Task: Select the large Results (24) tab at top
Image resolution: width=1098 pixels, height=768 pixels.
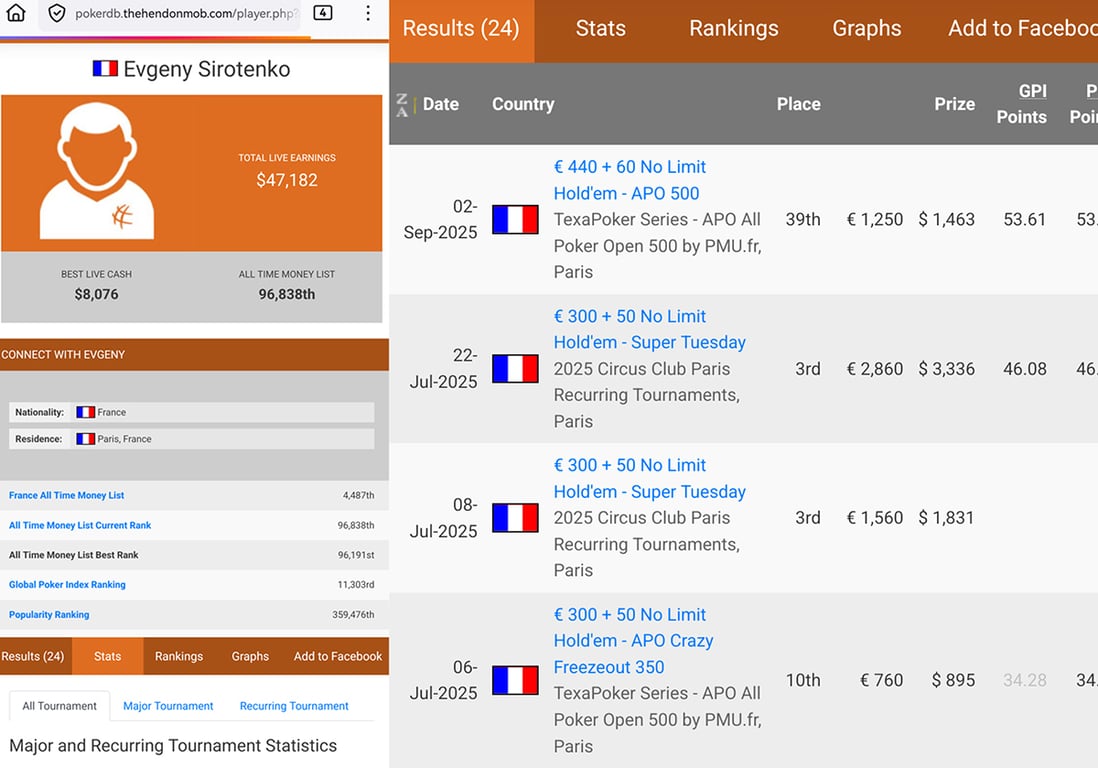Action: 461,29
